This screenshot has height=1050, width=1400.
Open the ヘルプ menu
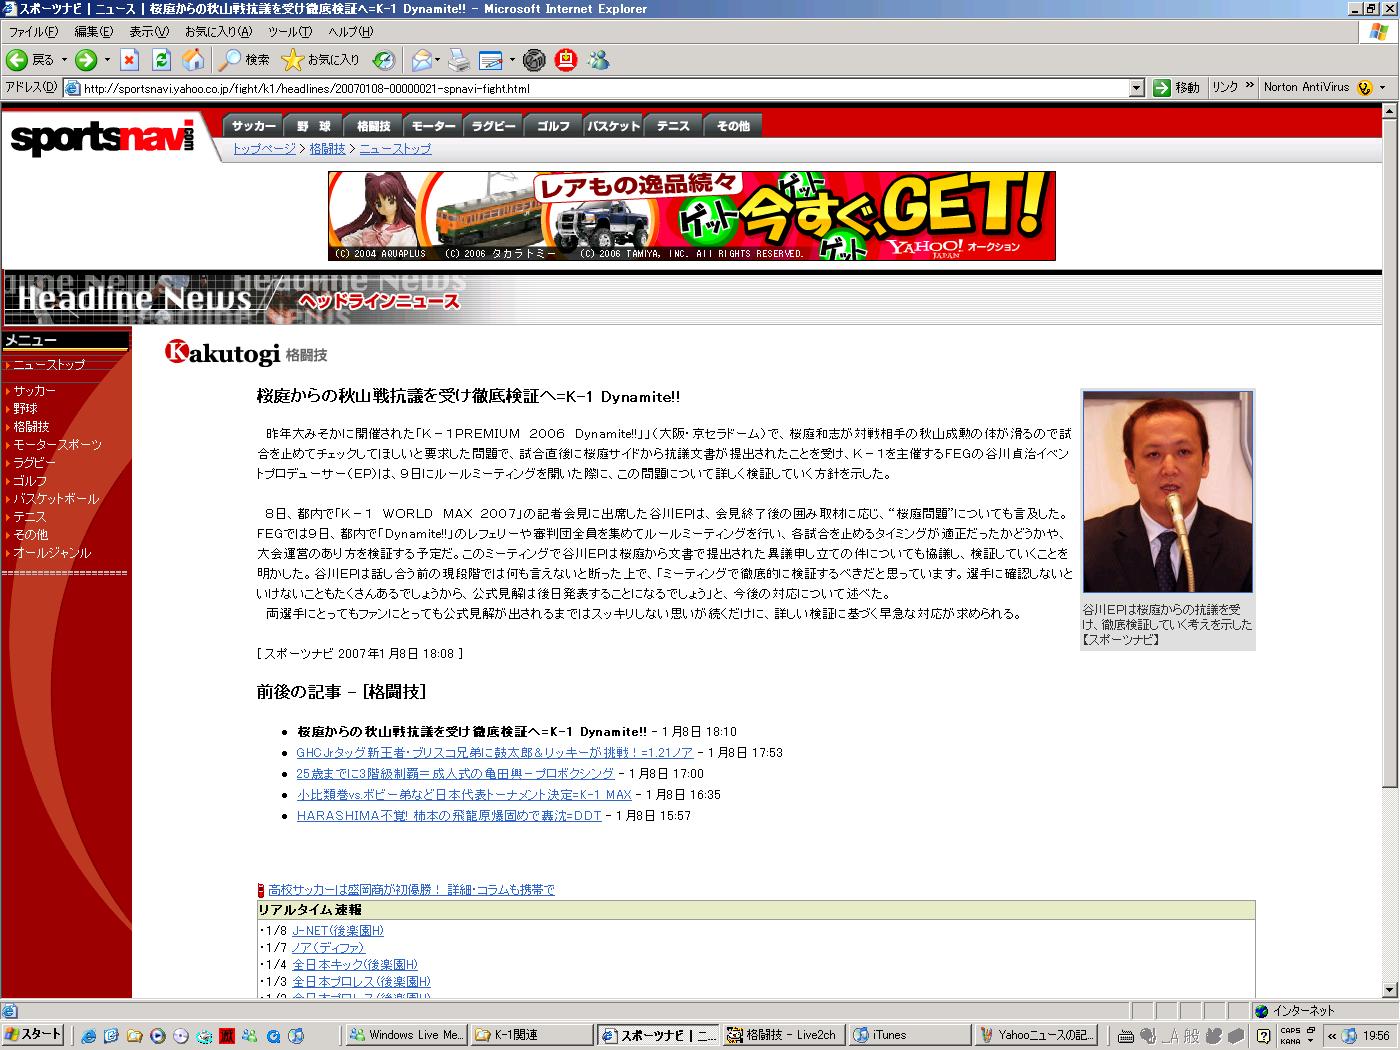tap(351, 32)
